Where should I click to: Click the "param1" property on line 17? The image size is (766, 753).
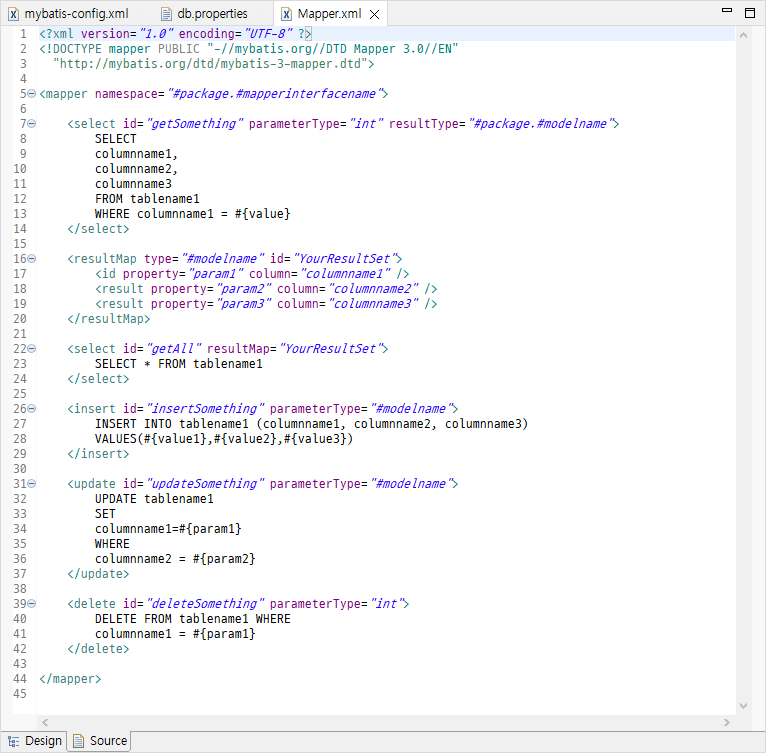coord(215,274)
